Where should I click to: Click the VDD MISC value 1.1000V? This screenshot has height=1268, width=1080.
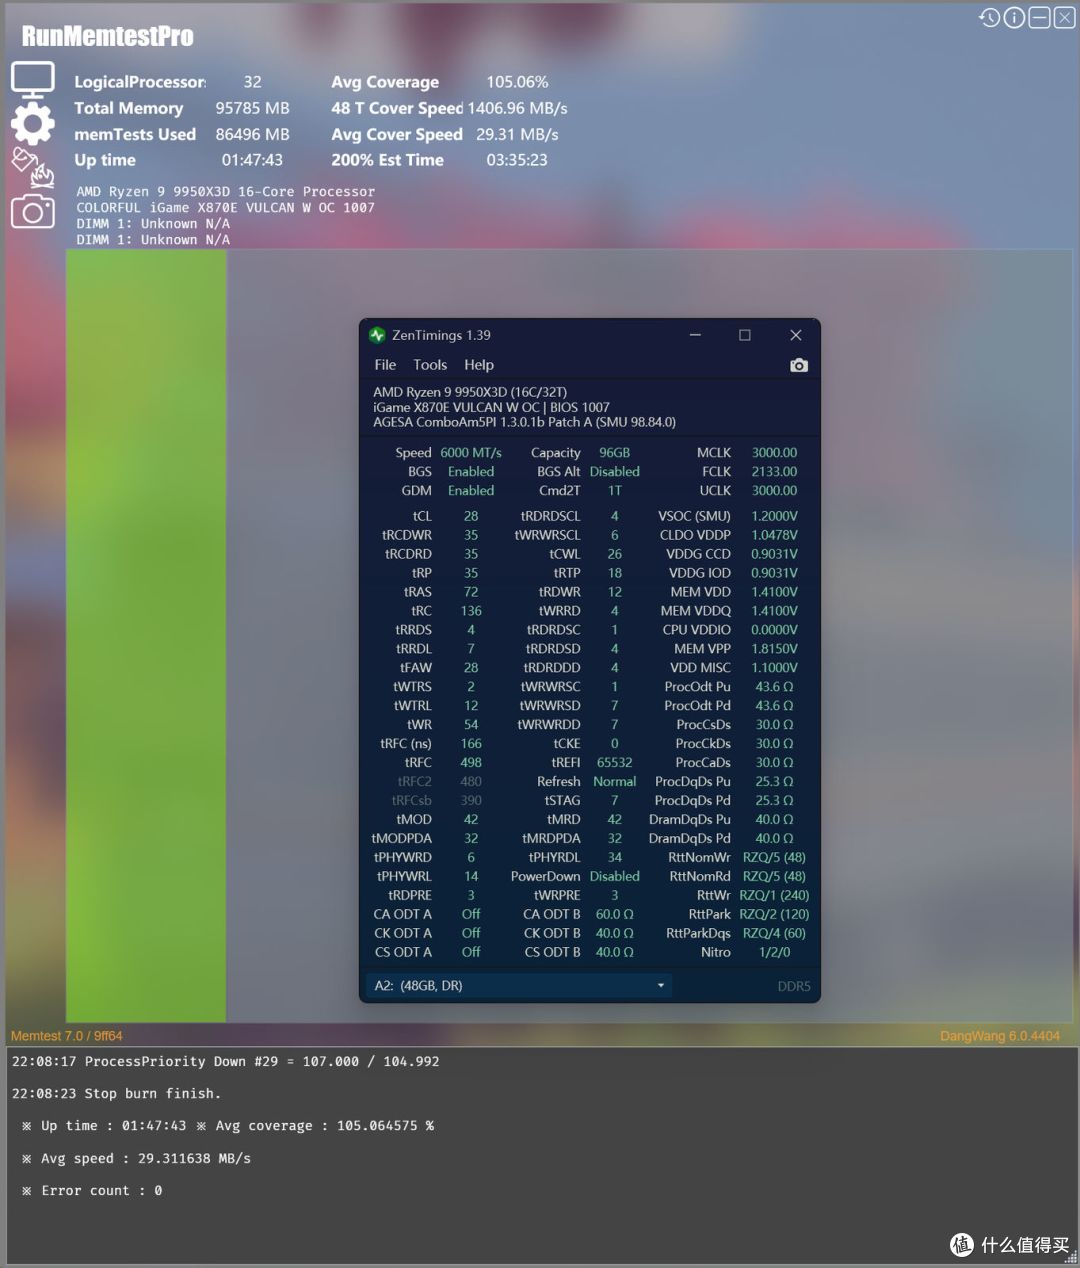click(x=774, y=669)
